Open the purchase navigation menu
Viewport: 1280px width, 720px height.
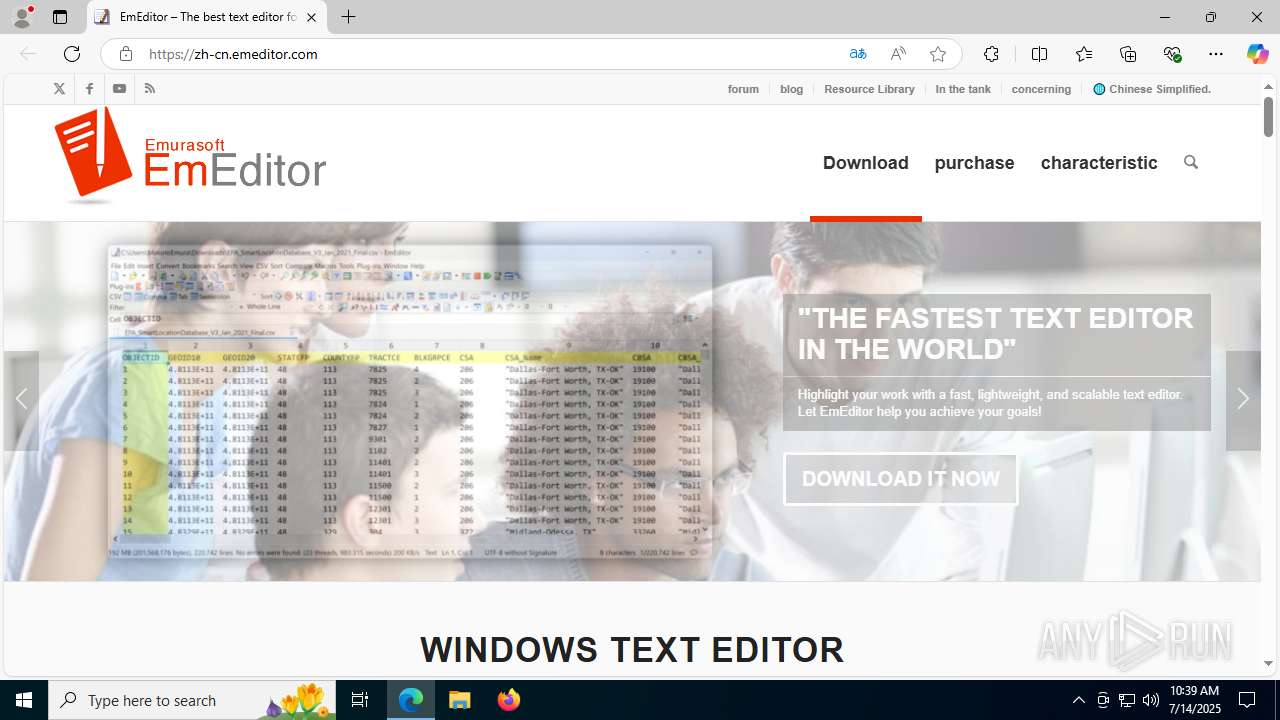point(974,162)
